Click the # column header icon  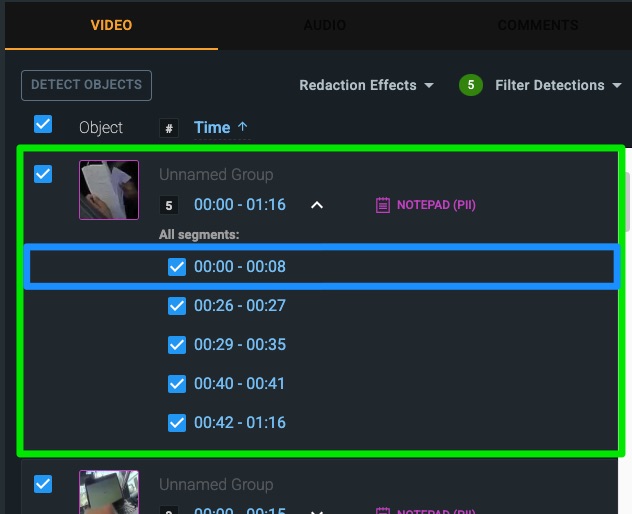[169, 128]
